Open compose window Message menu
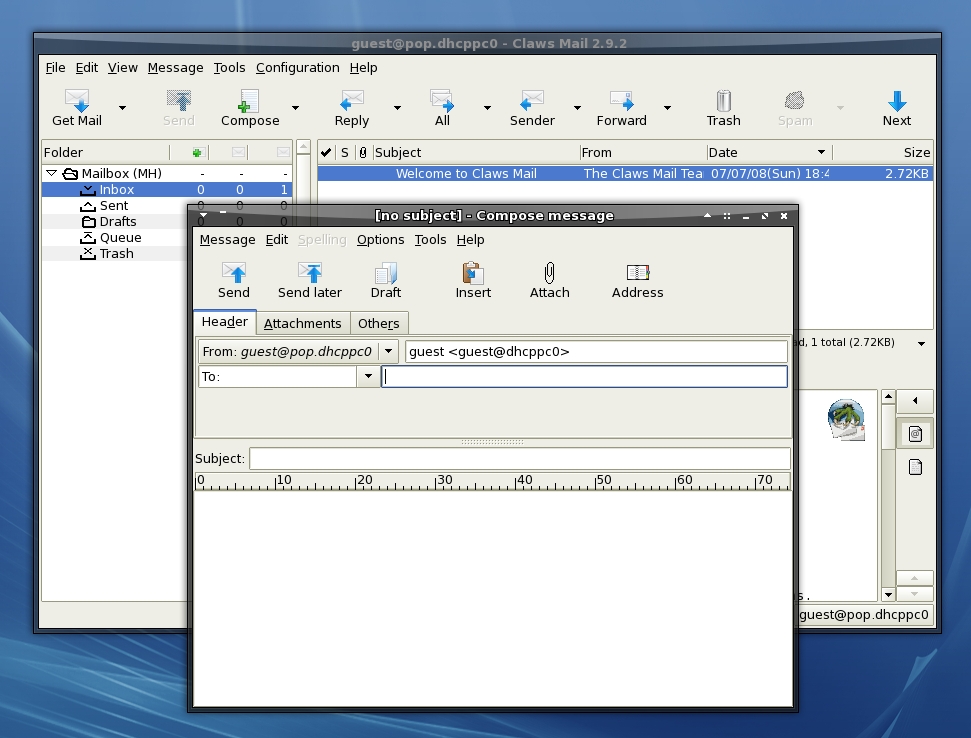The image size is (971, 738). click(227, 240)
